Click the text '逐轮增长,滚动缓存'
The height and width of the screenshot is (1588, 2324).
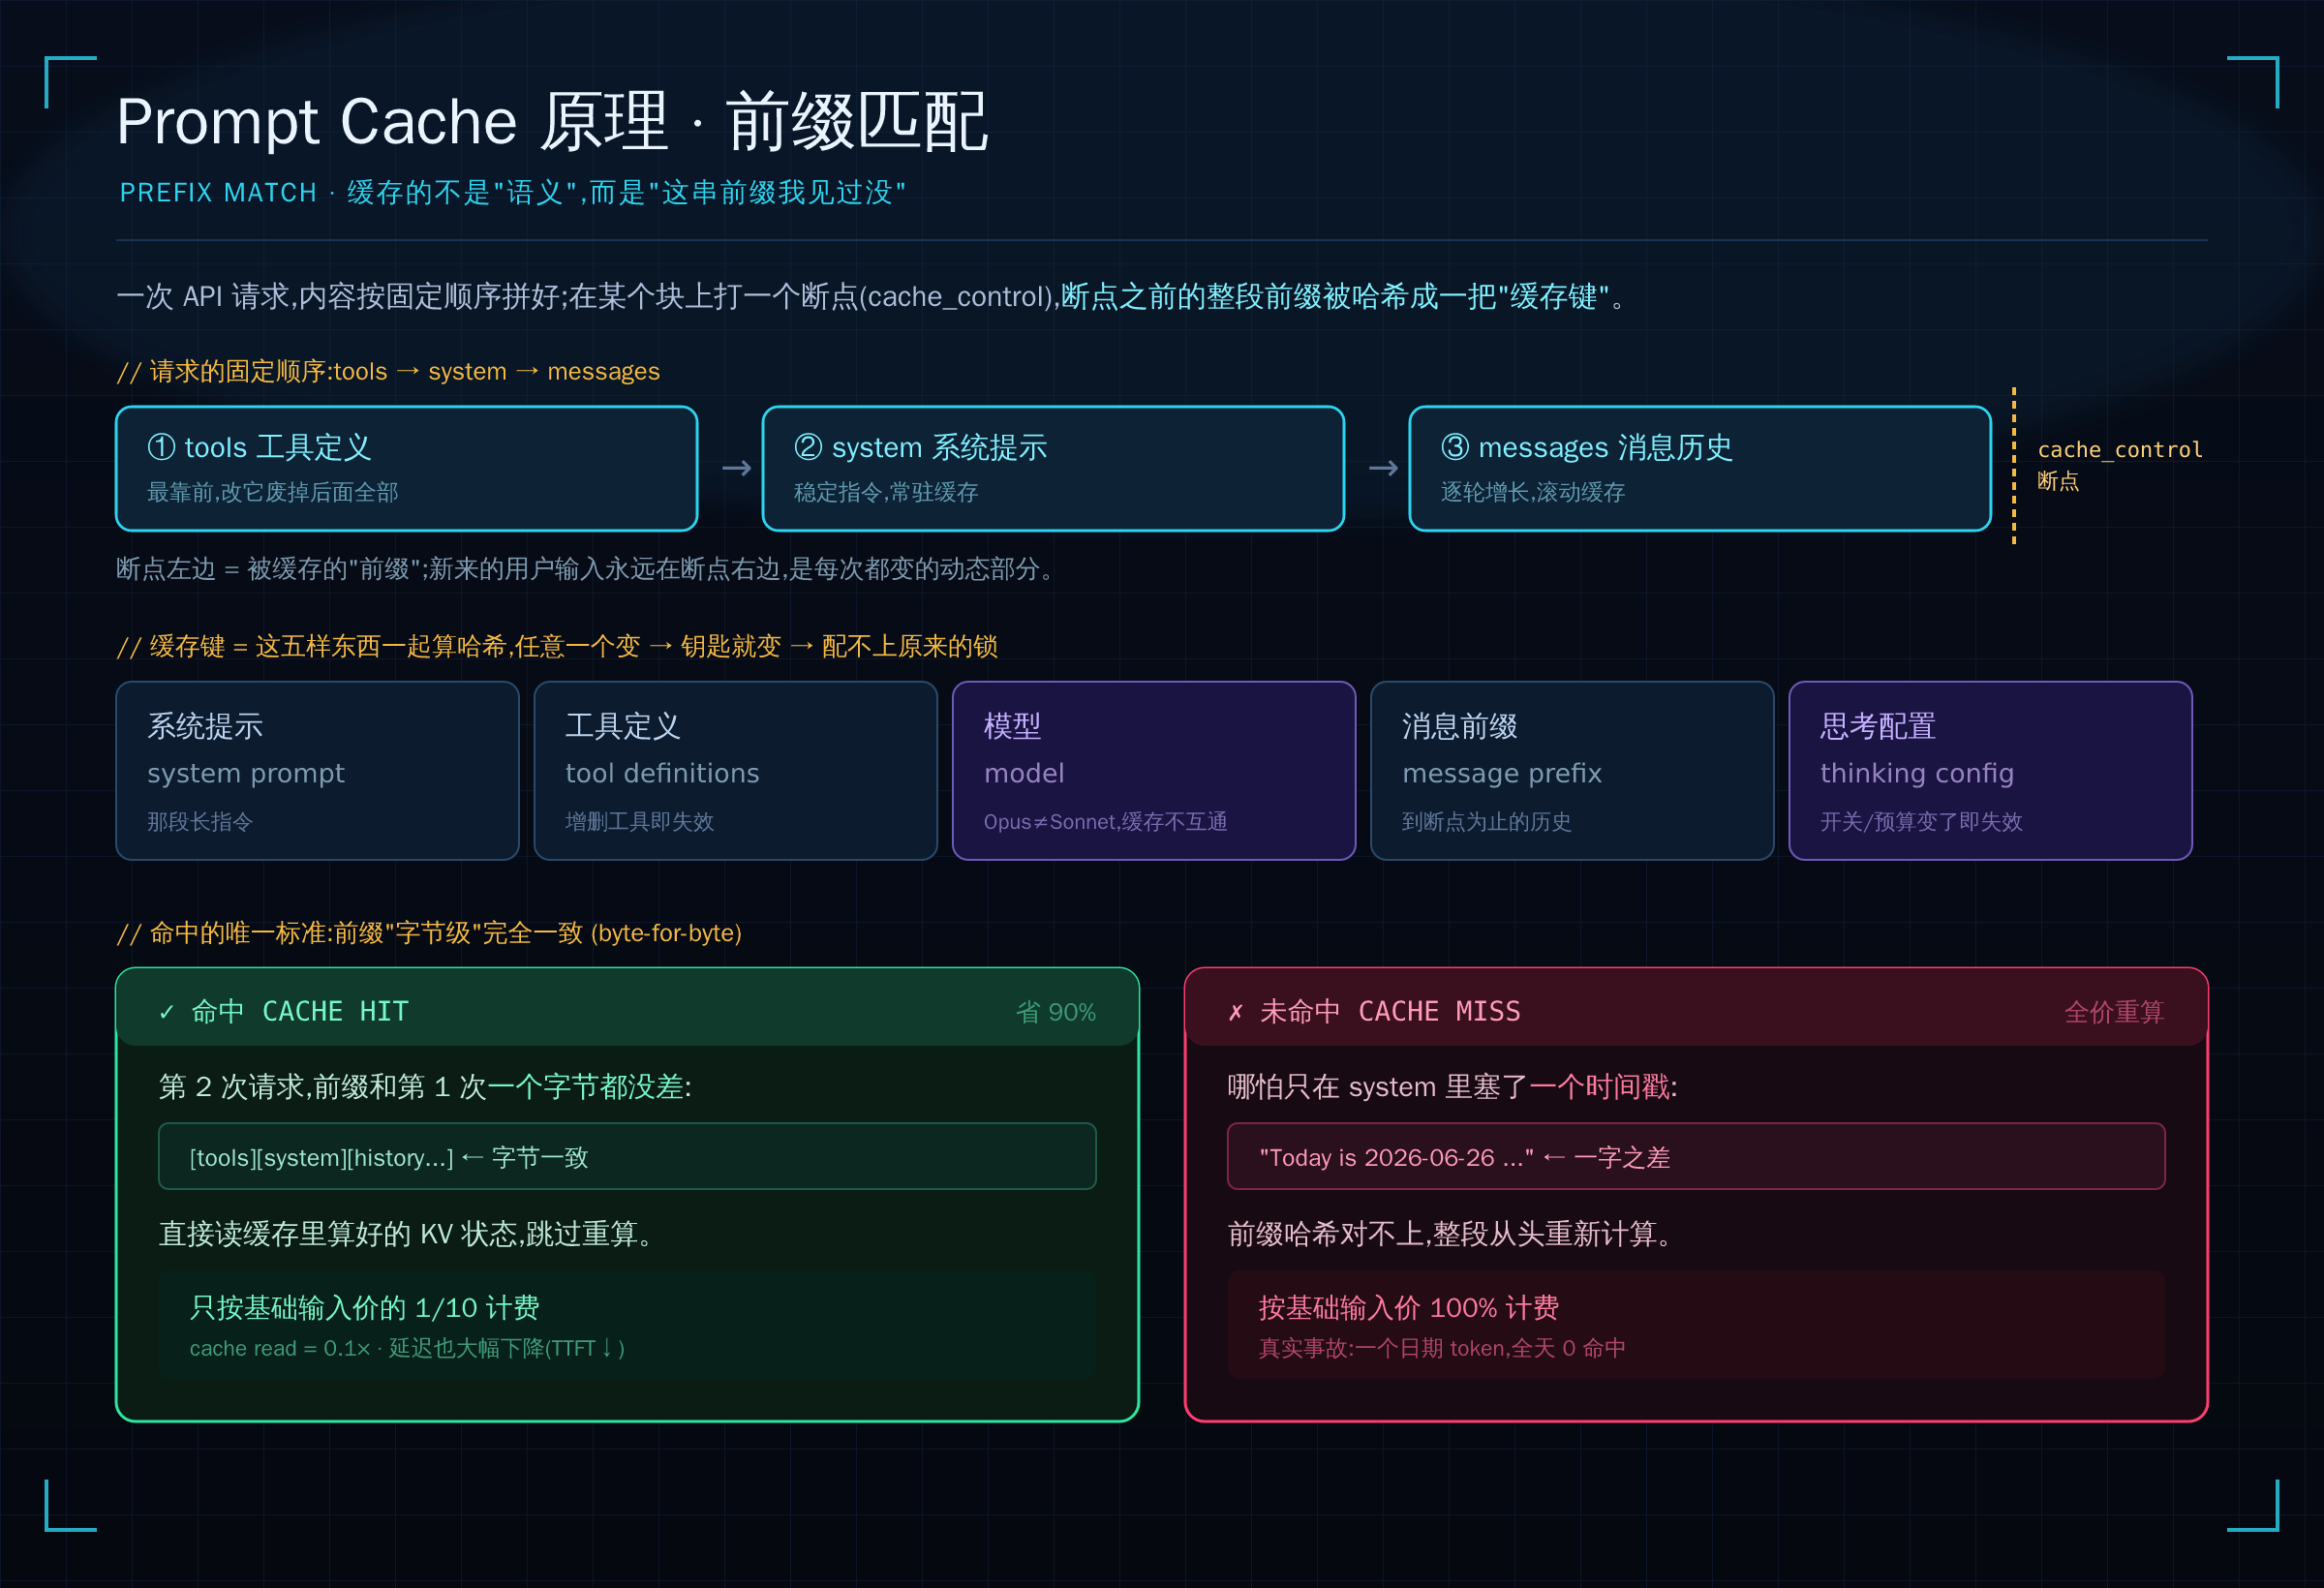pos(1533,492)
